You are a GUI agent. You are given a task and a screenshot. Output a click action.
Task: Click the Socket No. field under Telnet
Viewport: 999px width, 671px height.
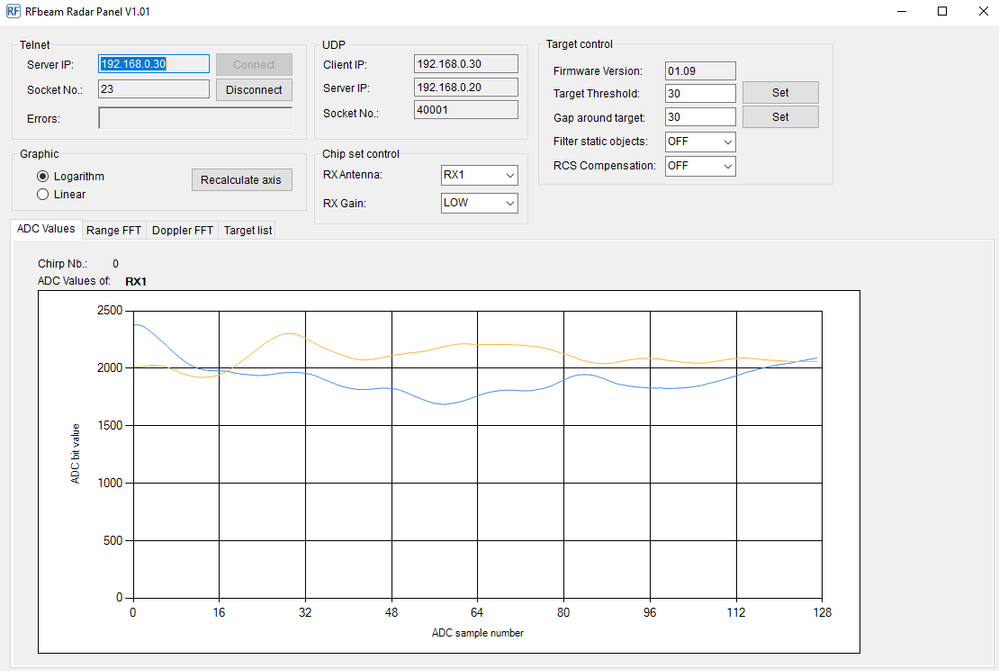(152, 90)
